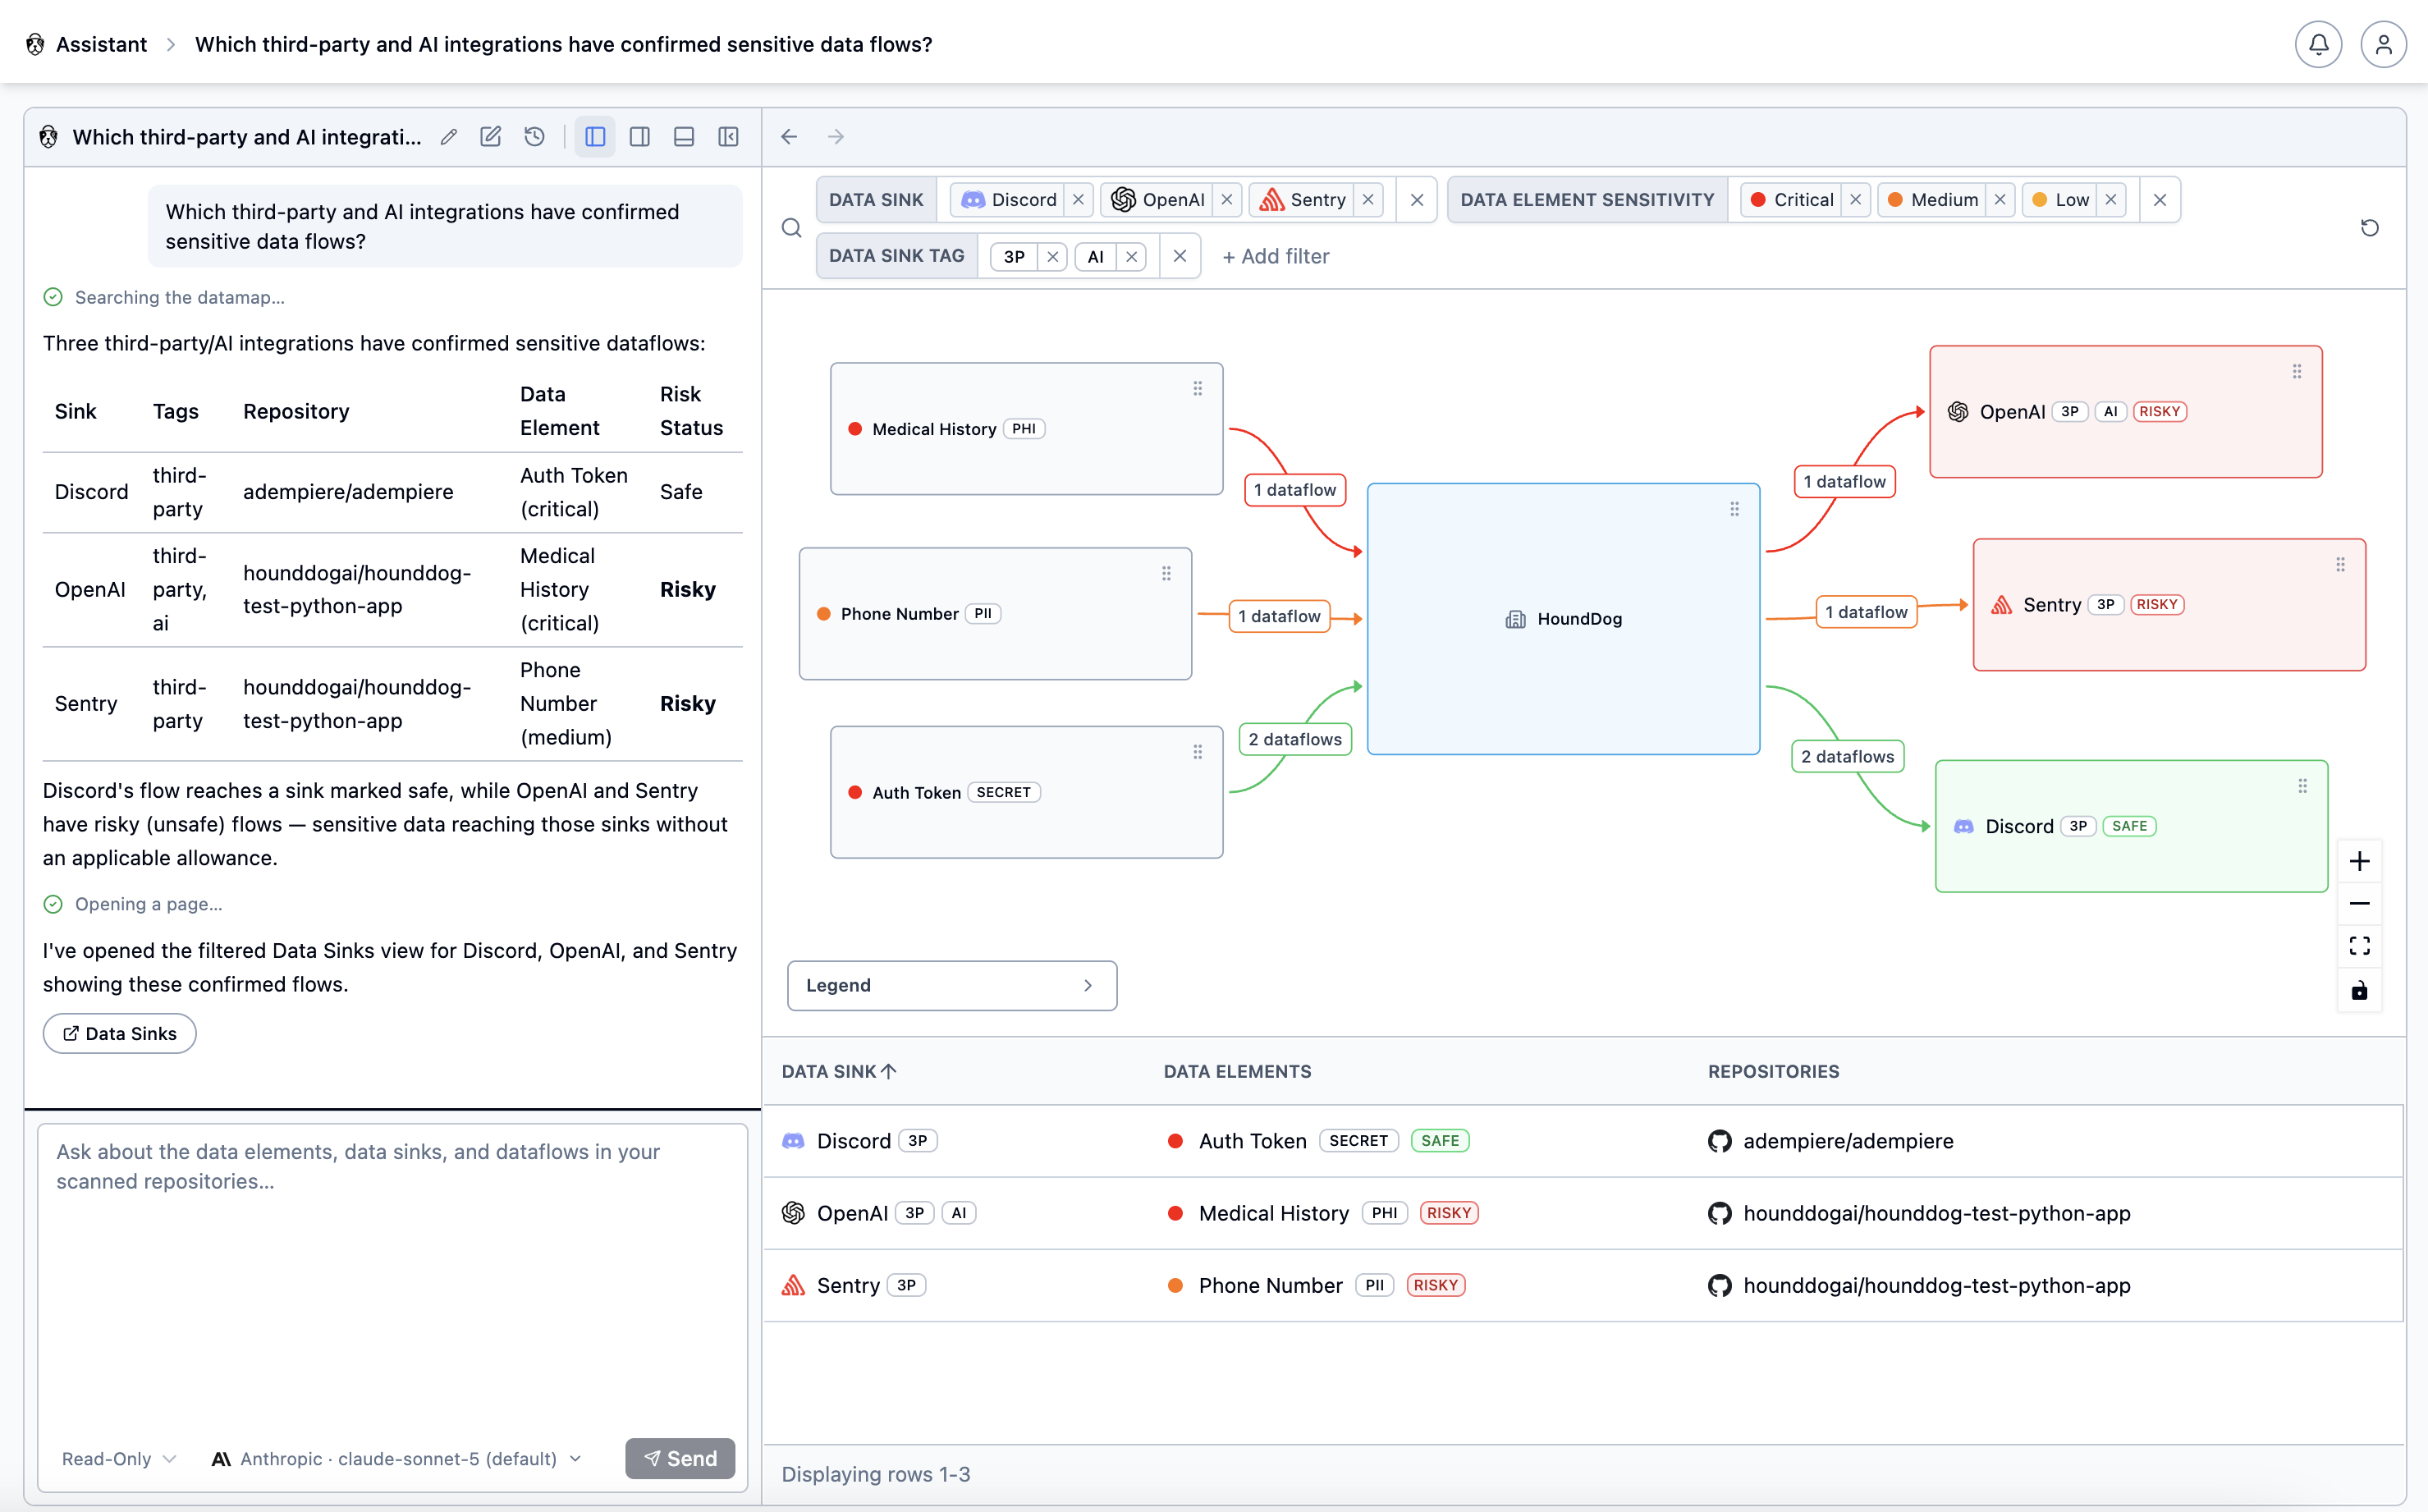The height and width of the screenshot is (1512, 2428).
Task: Collapse the assistant side panel
Action: click(x=729, y=137)
